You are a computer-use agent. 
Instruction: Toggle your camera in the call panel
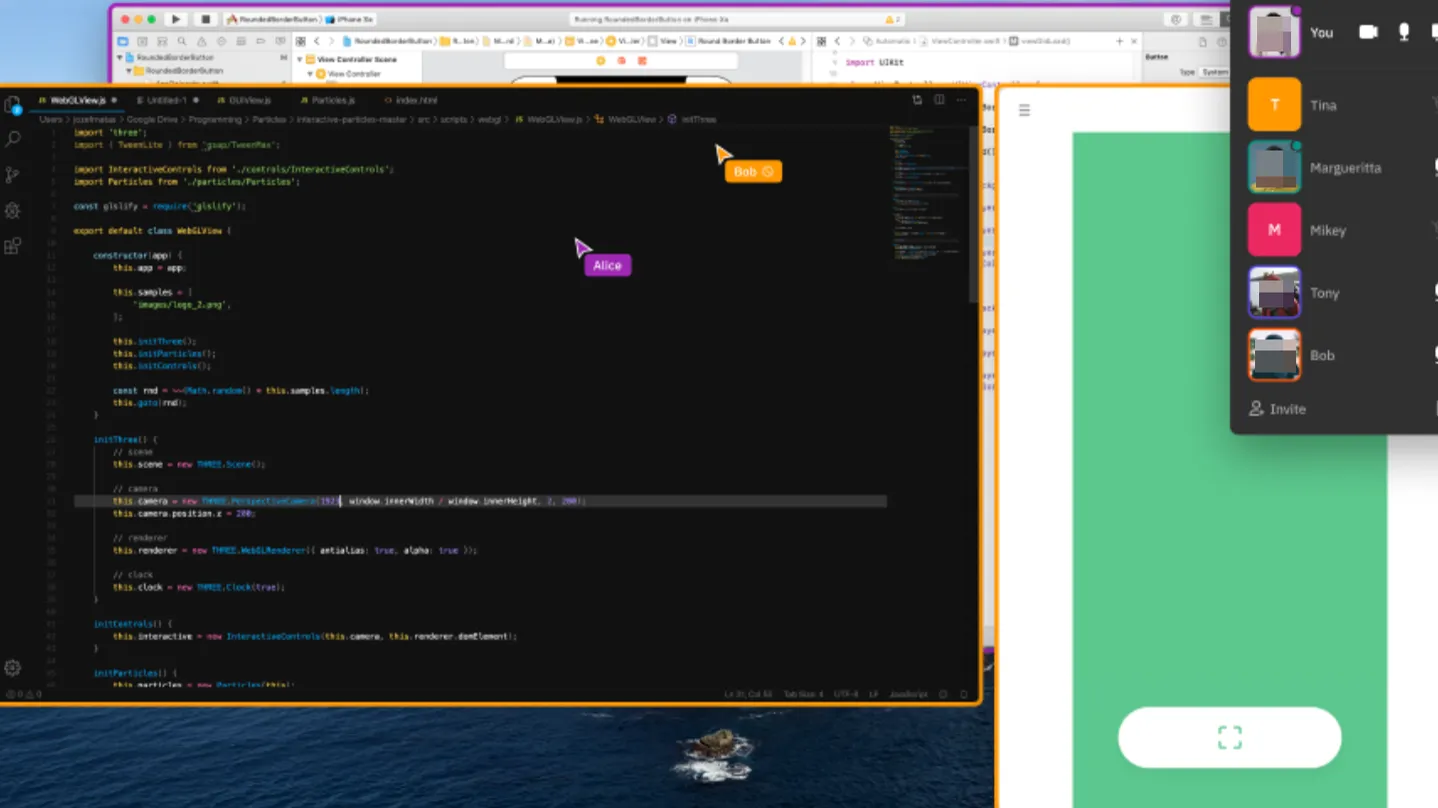click(1368, 32)
